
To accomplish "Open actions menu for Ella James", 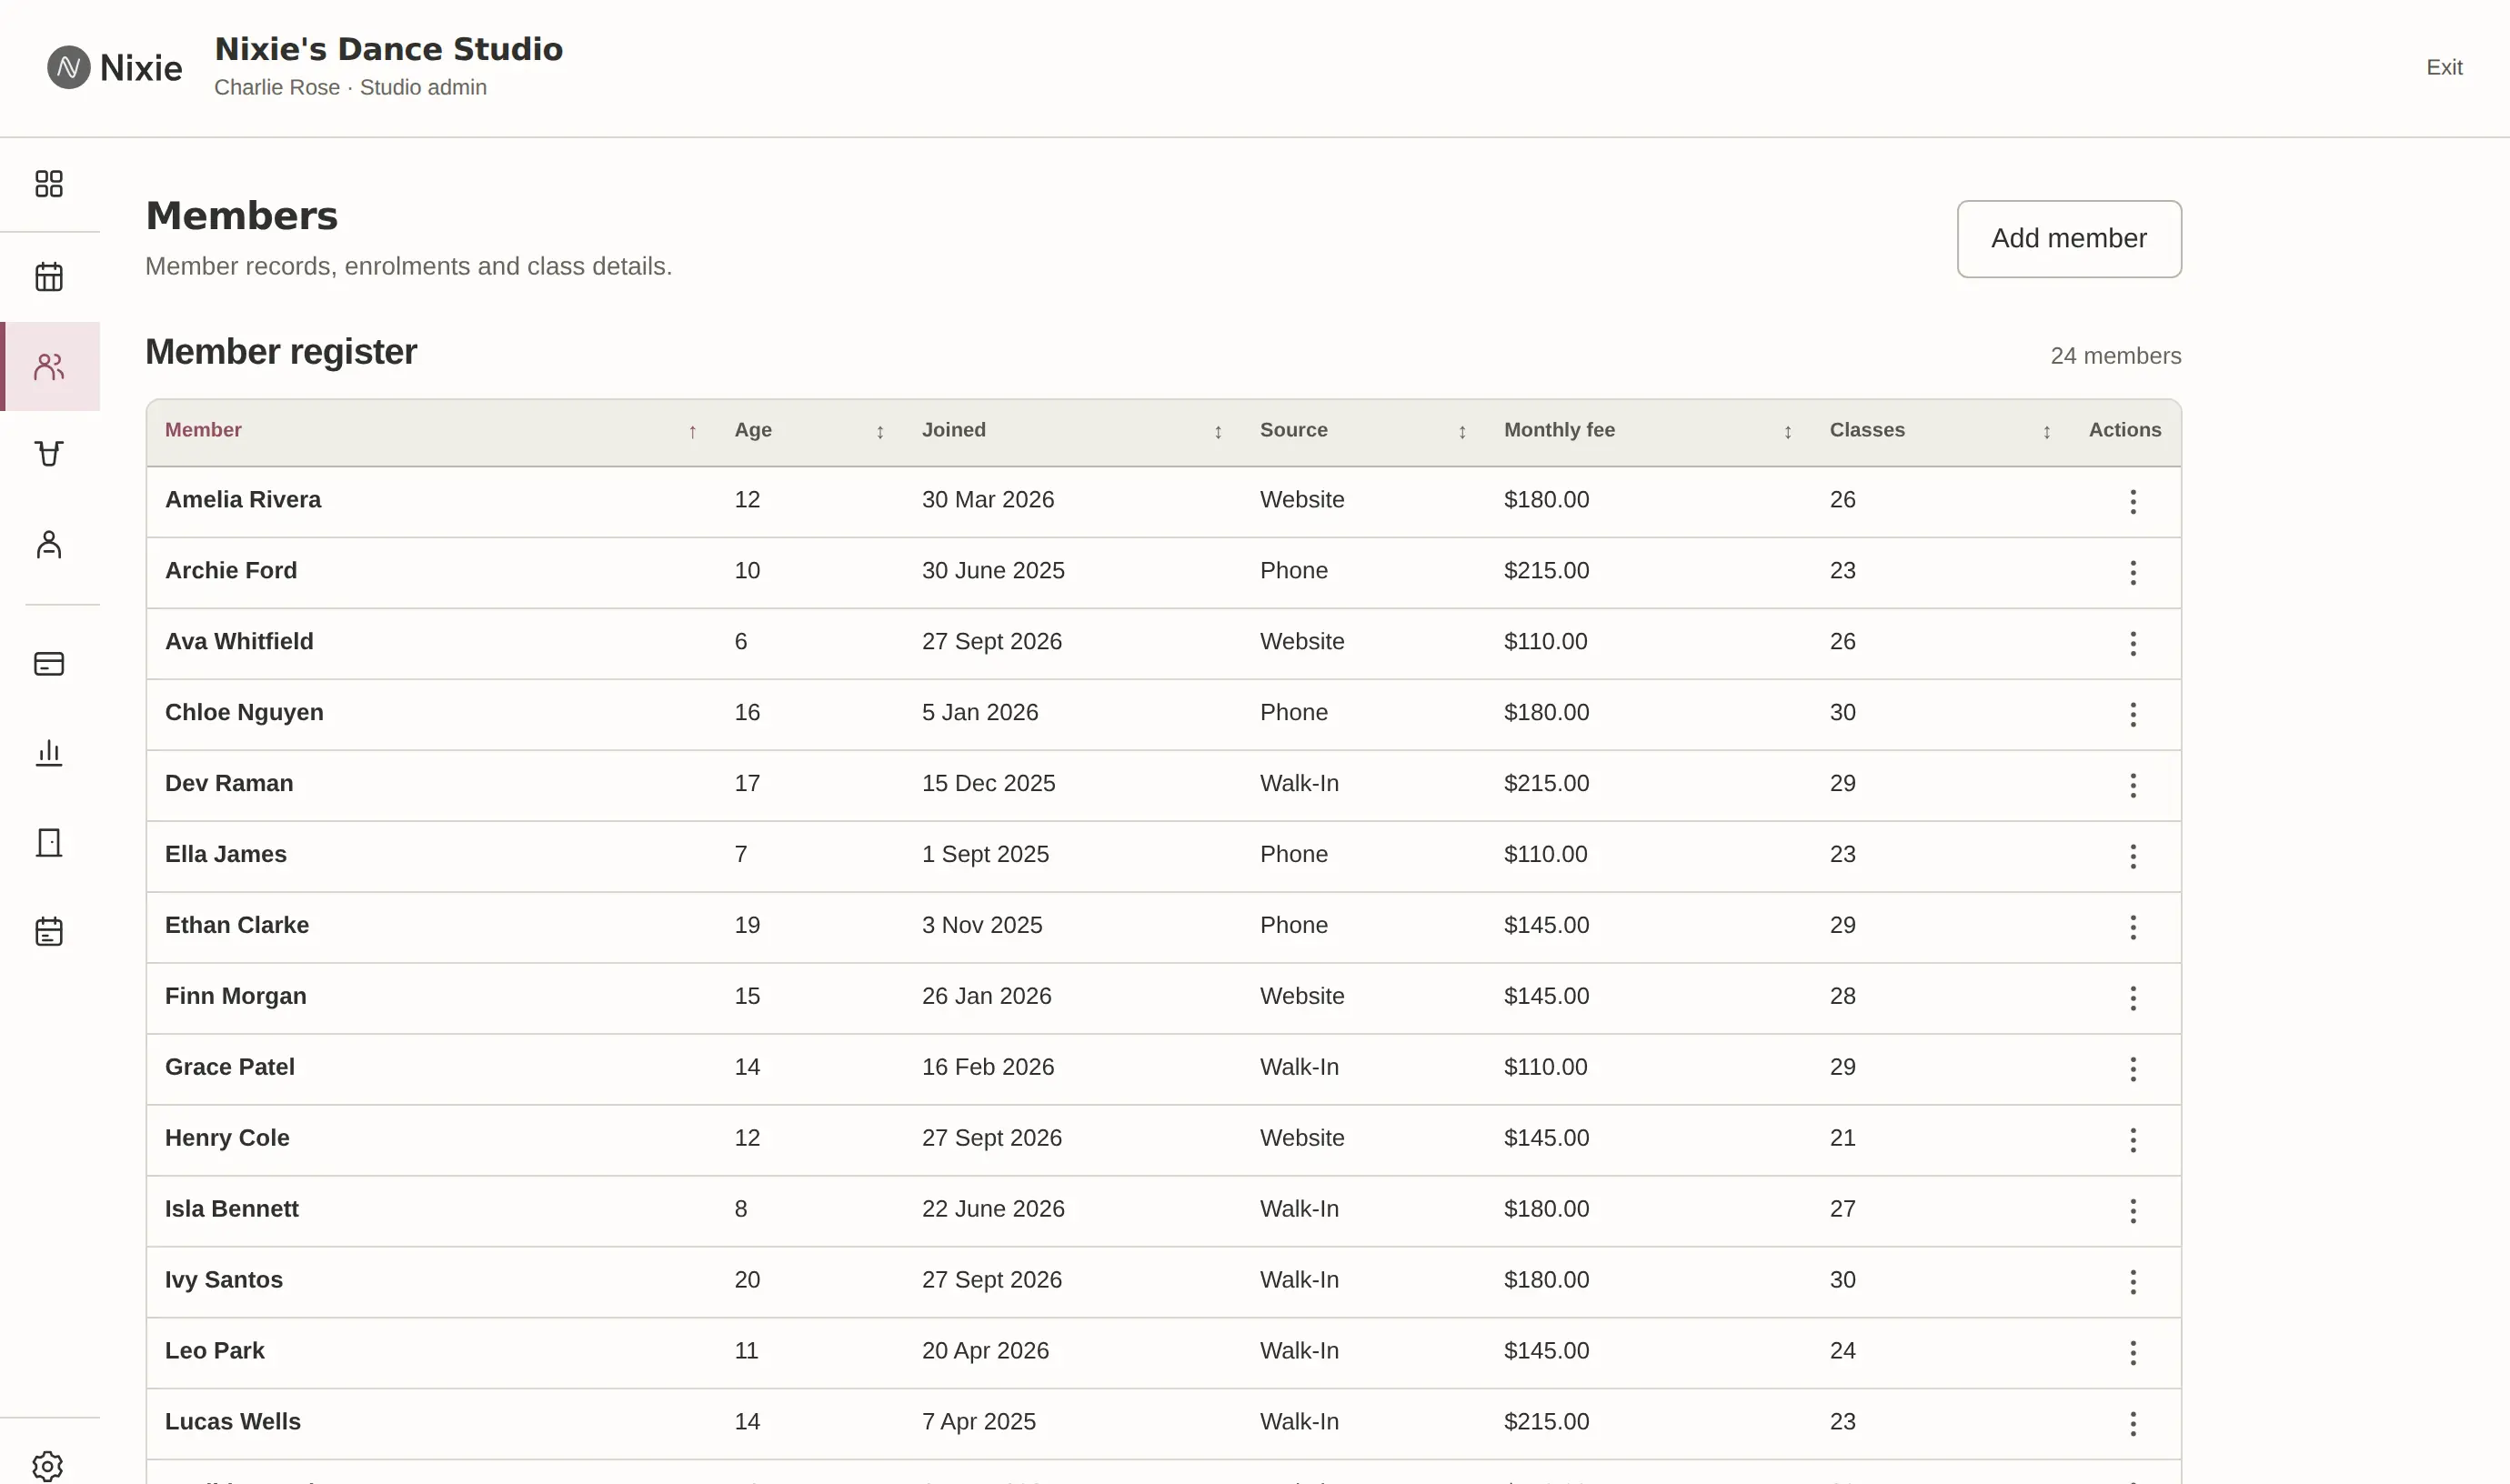I will coord(2133,856).
